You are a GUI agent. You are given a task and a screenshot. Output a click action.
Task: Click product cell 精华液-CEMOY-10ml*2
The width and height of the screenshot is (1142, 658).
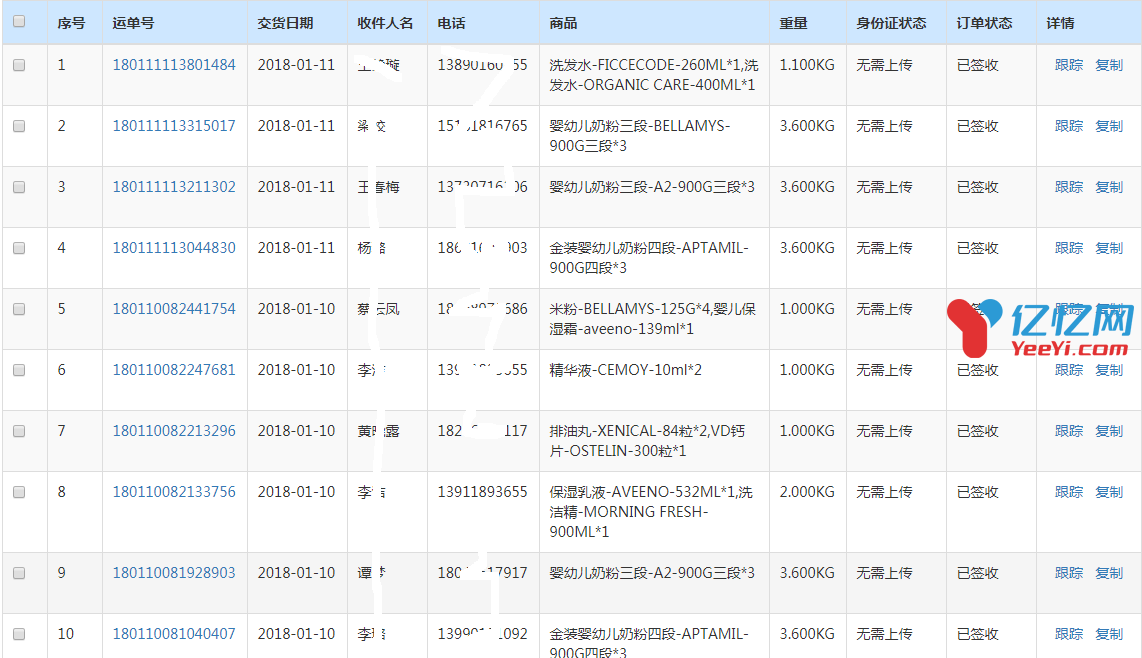(626, 370)
